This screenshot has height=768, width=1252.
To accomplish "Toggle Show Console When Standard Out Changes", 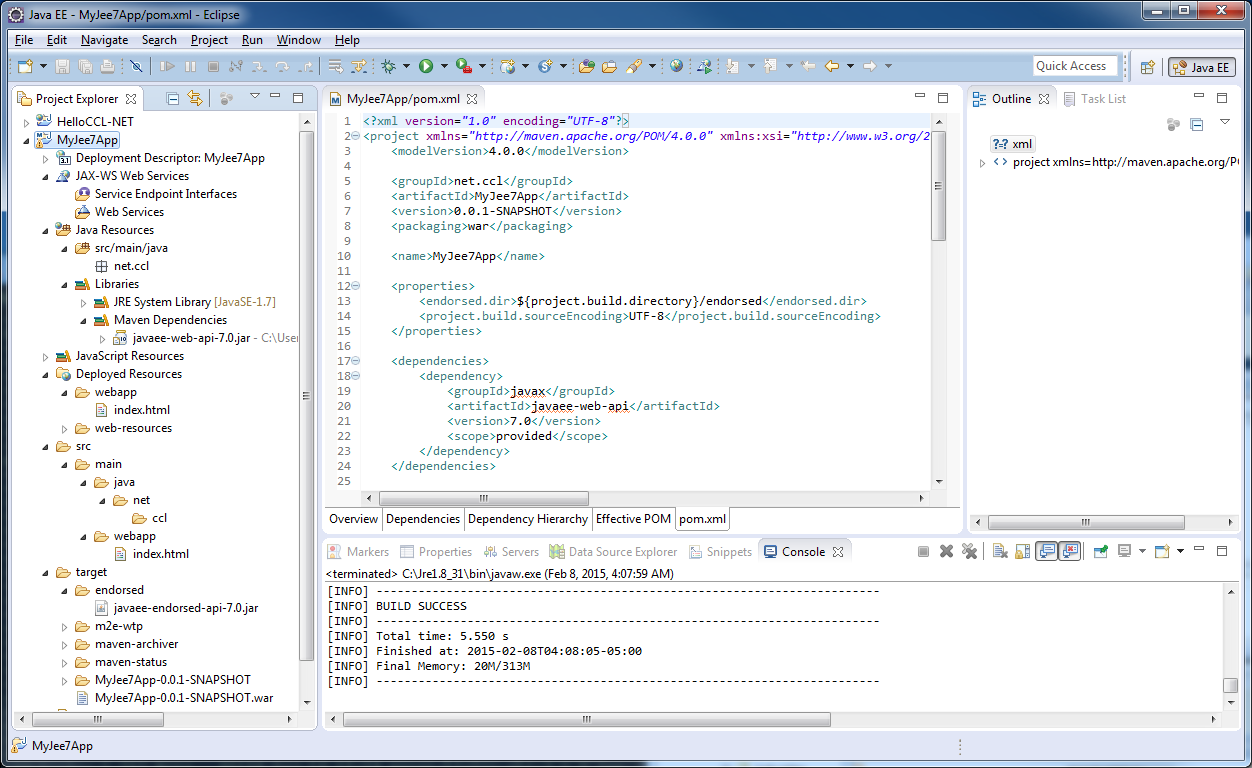I will [1046, 551].
